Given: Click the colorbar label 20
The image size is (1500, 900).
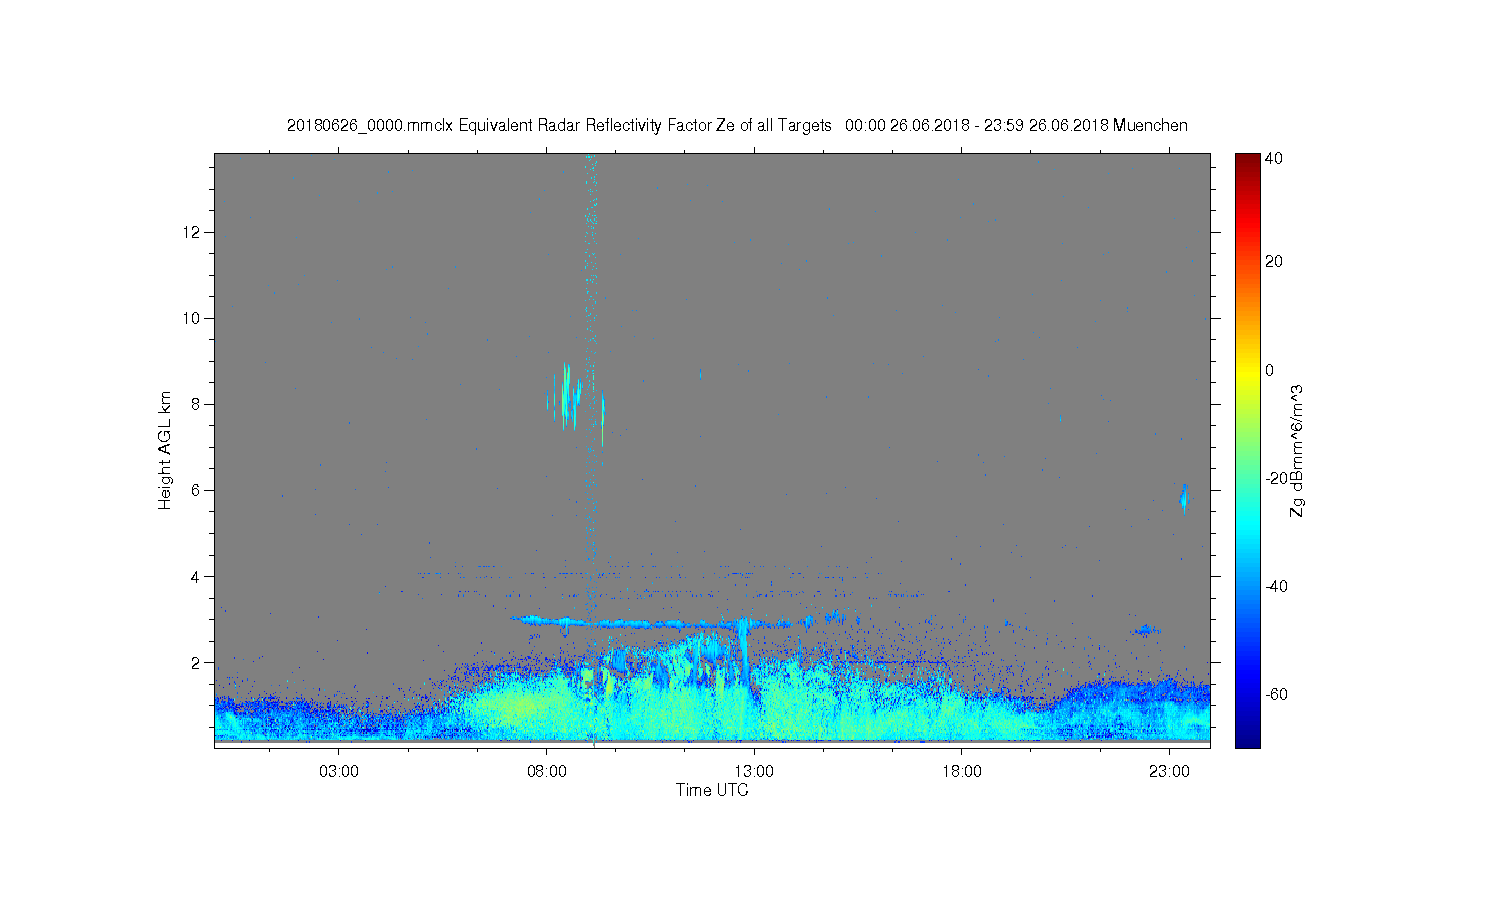Looking at the screenshot, I should (1274, 262).
